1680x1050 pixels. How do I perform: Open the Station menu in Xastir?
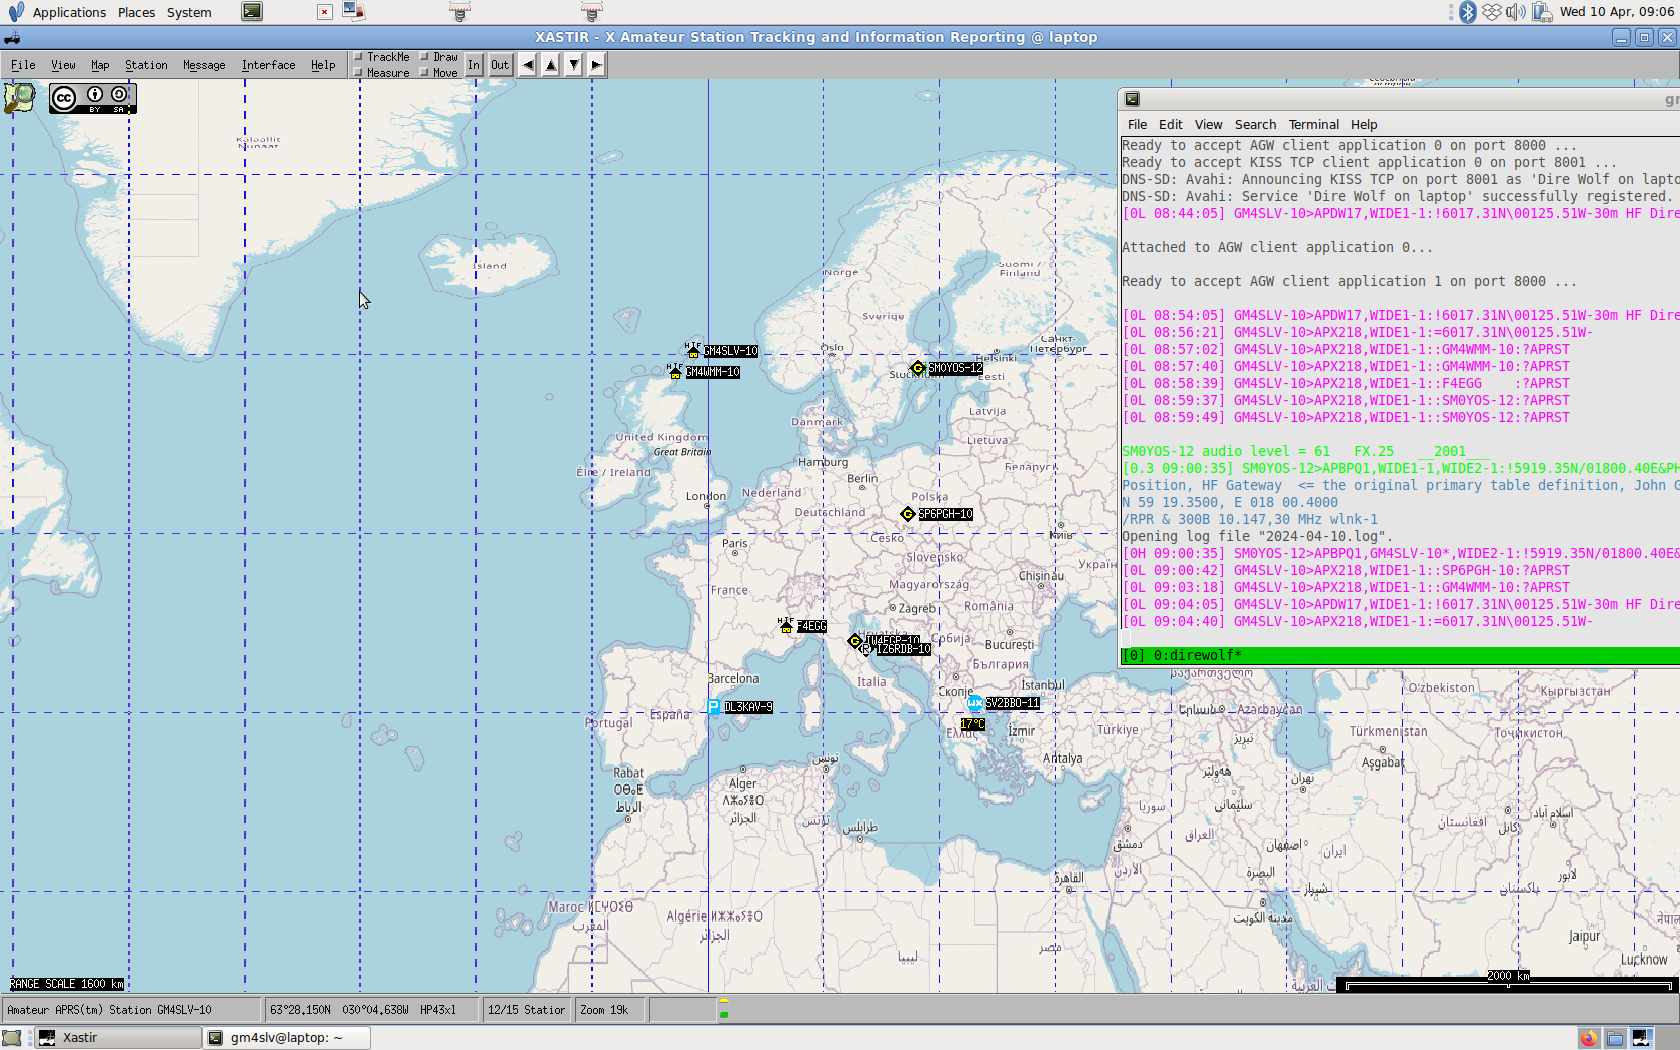coord(146,64)
